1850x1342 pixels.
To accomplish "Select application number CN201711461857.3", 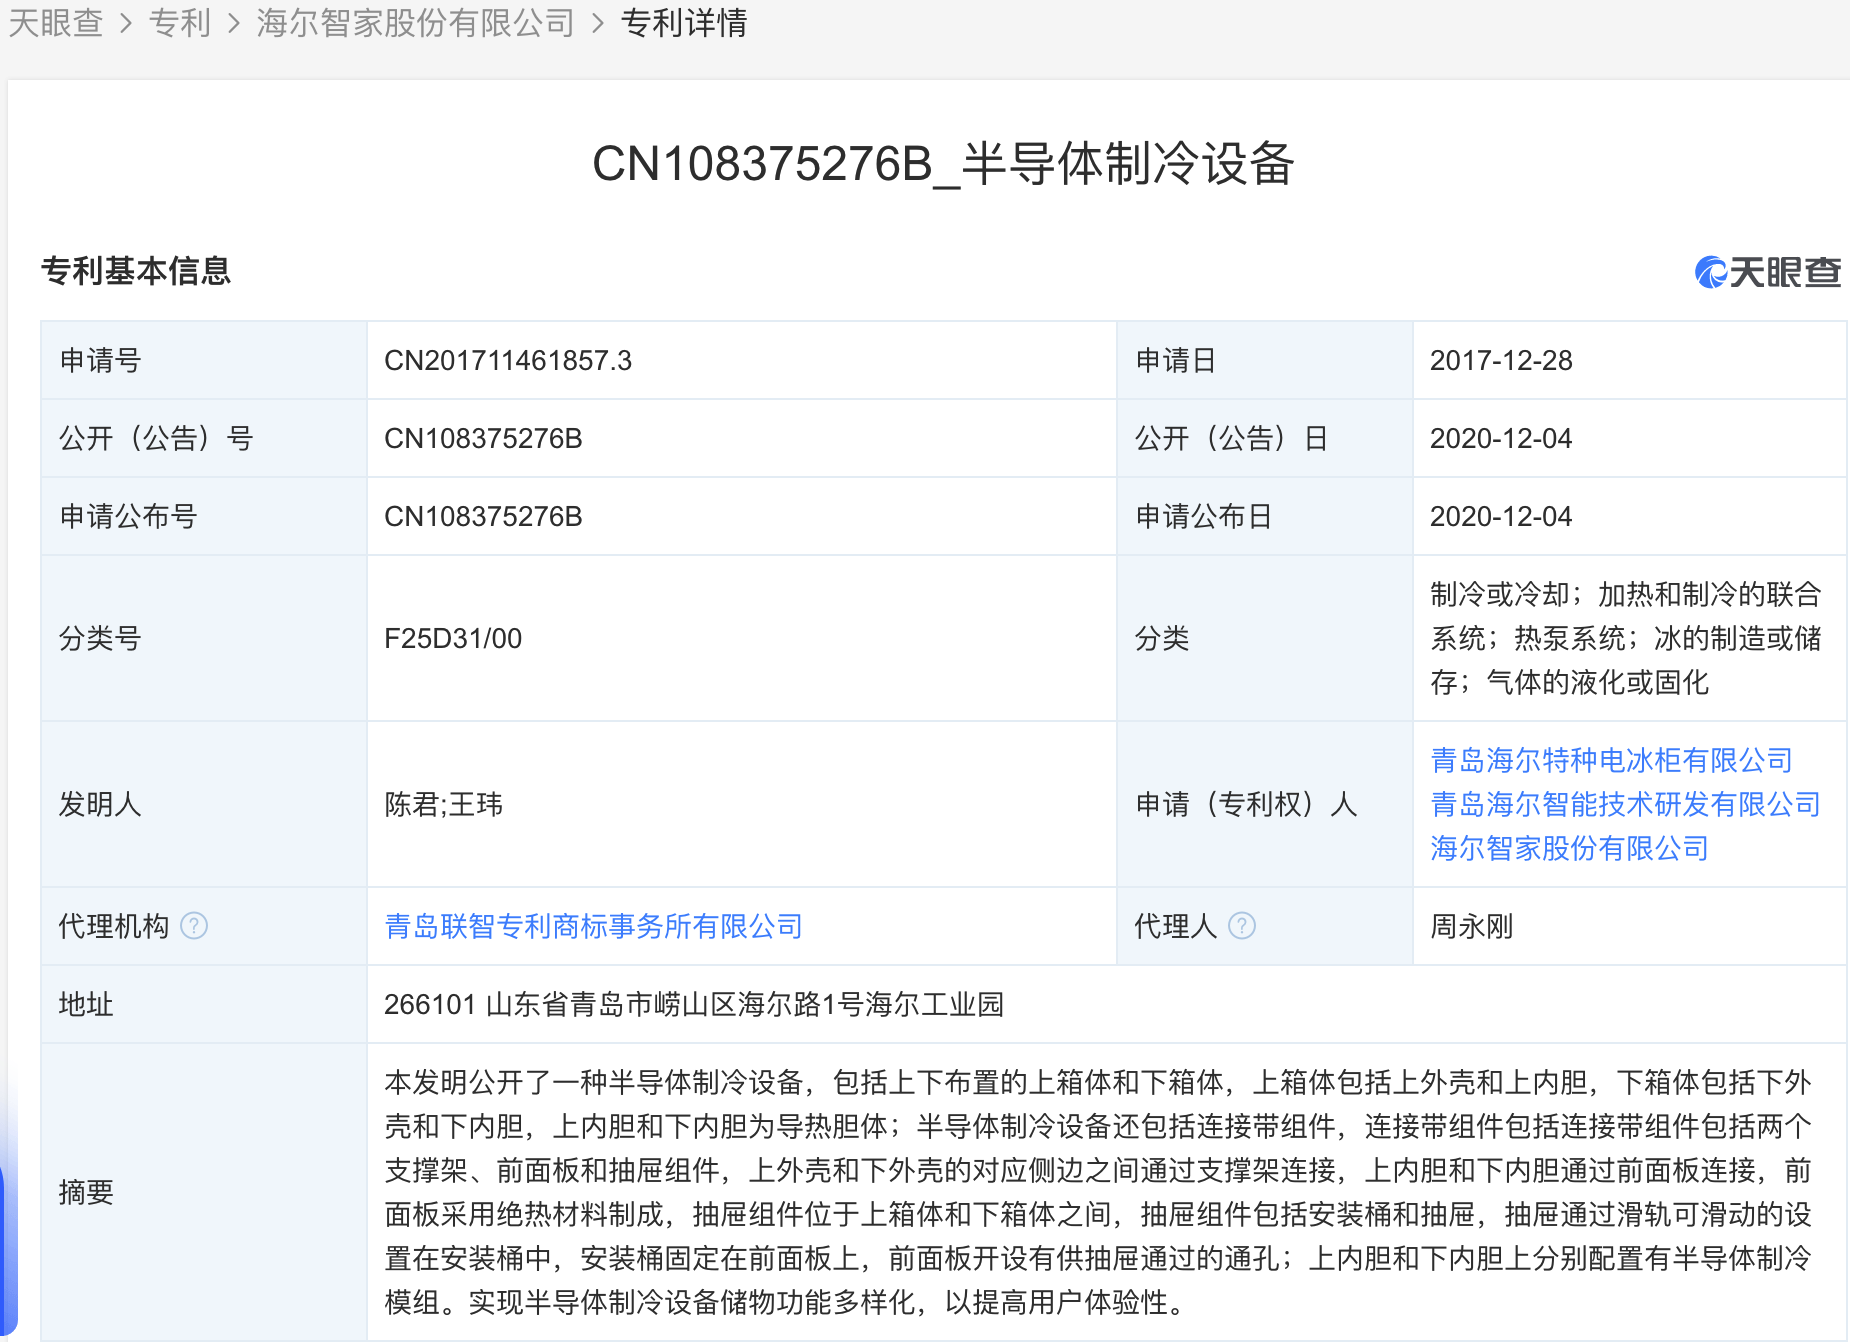I will tap(508, 360).
